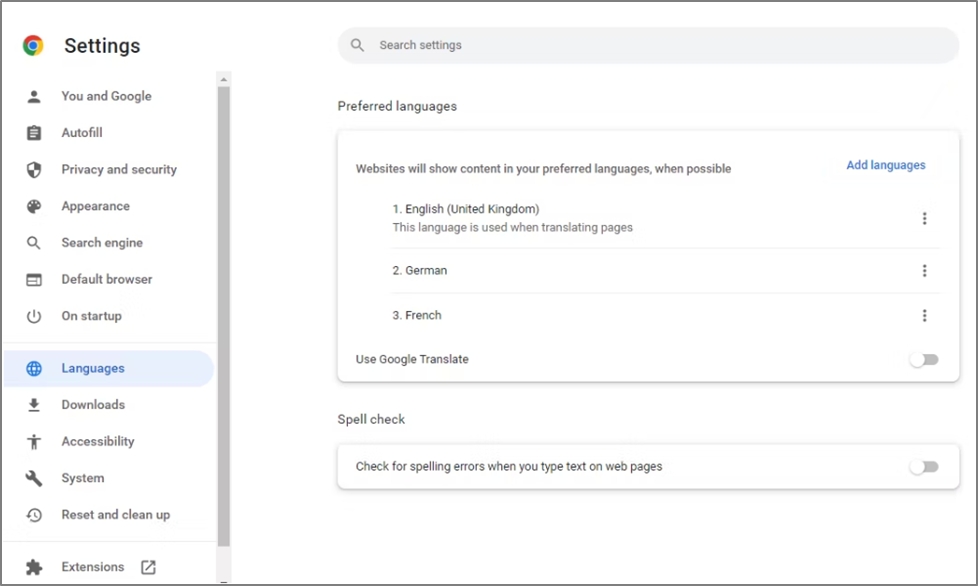978x586 pixels.
Task: Click the Add languages button
Action: pyautogui.click(x=885, y=165)
